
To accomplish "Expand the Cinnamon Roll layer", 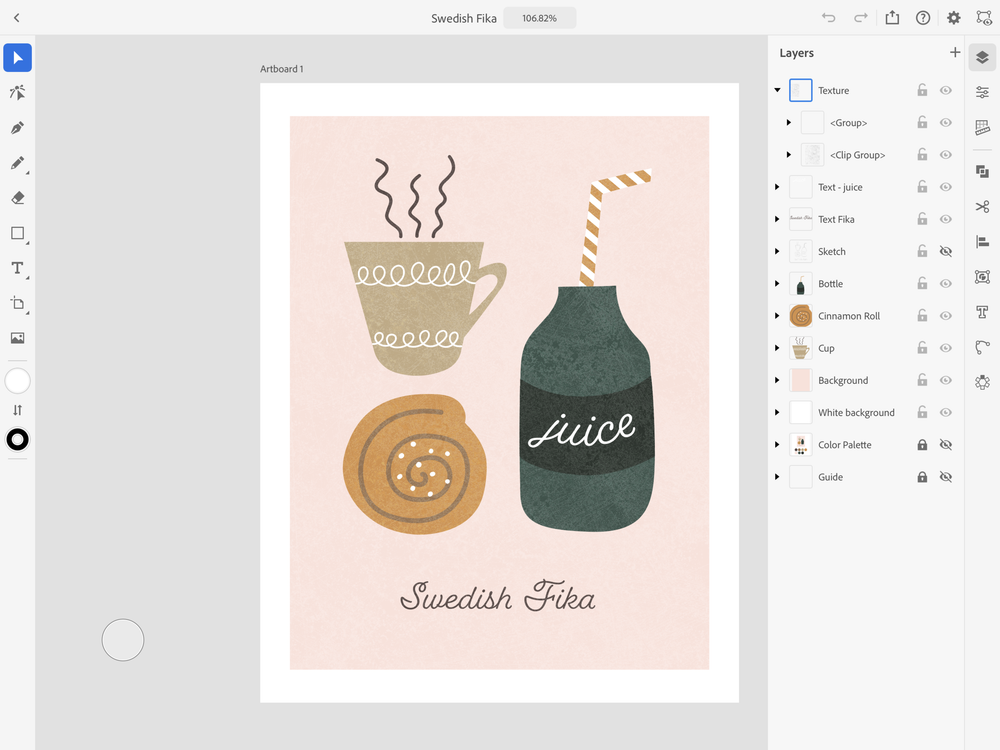I will [x=778, y=315].
